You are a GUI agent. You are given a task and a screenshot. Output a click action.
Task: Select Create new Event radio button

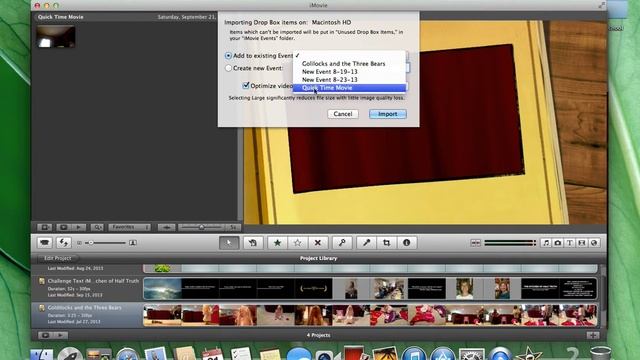(228, 68)
